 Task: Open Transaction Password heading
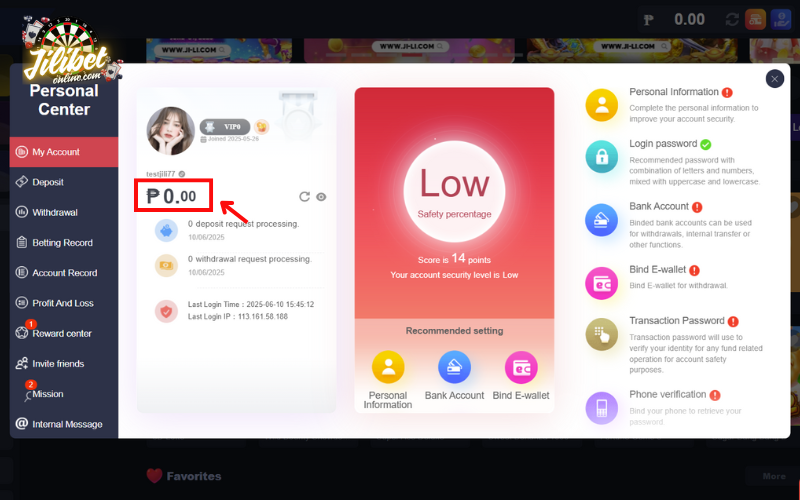click(x=677, y=320)
